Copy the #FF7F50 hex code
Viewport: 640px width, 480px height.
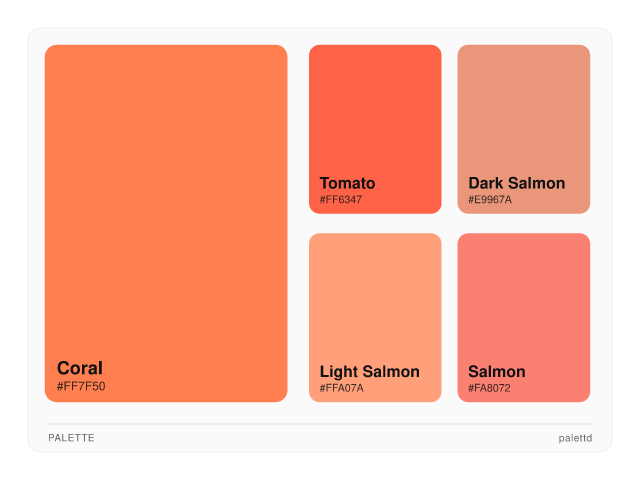[x=81, y=386]
